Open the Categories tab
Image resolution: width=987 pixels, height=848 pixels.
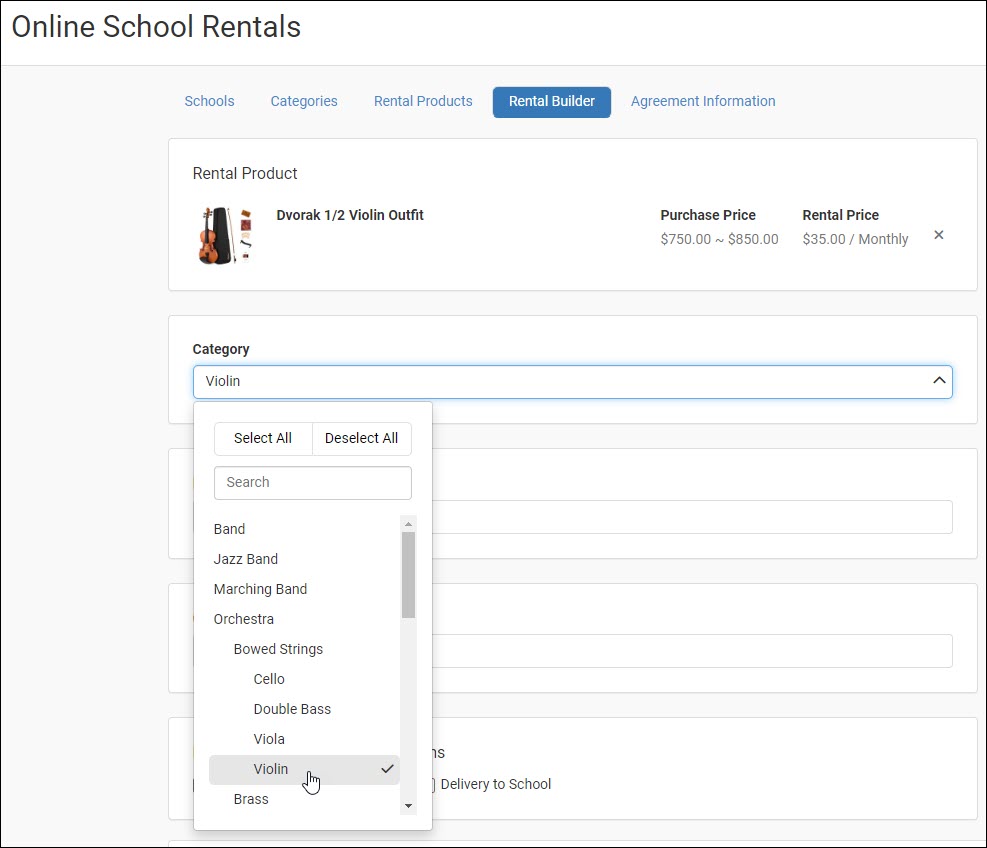click(x=304, y=101)
